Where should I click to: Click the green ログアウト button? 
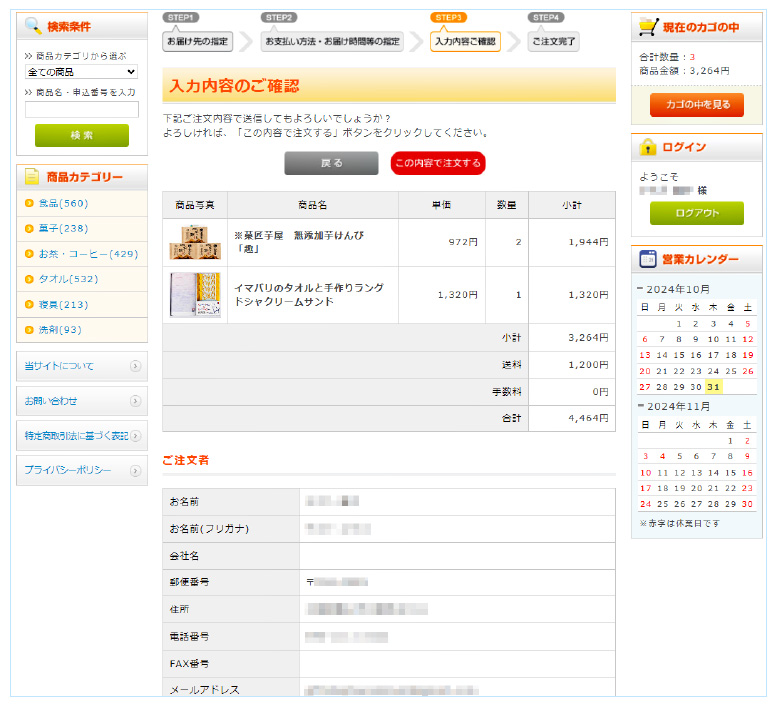coord(696,213)
